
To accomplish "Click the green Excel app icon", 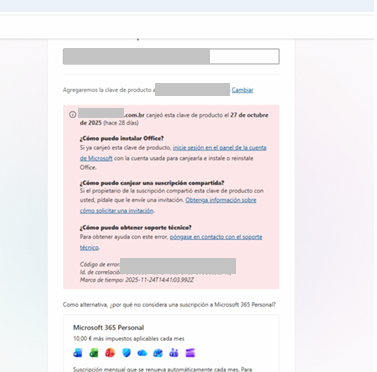I will click(x=94, y=353).
